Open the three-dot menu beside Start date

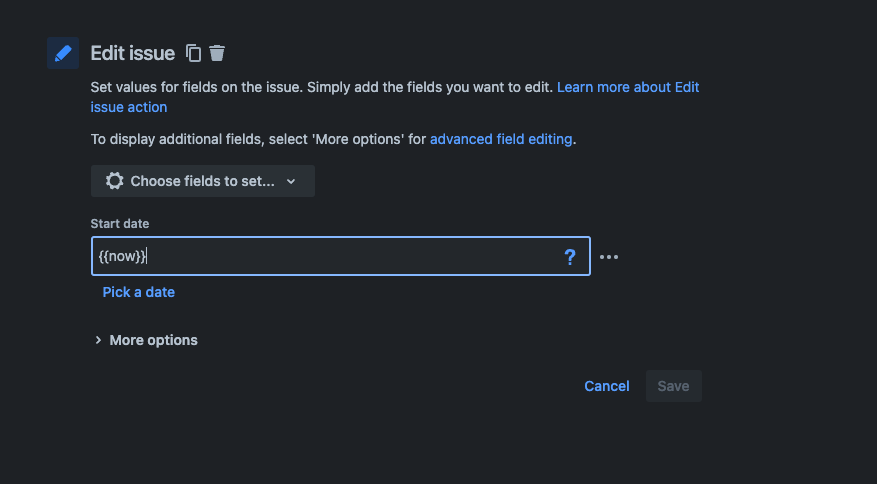609,257
